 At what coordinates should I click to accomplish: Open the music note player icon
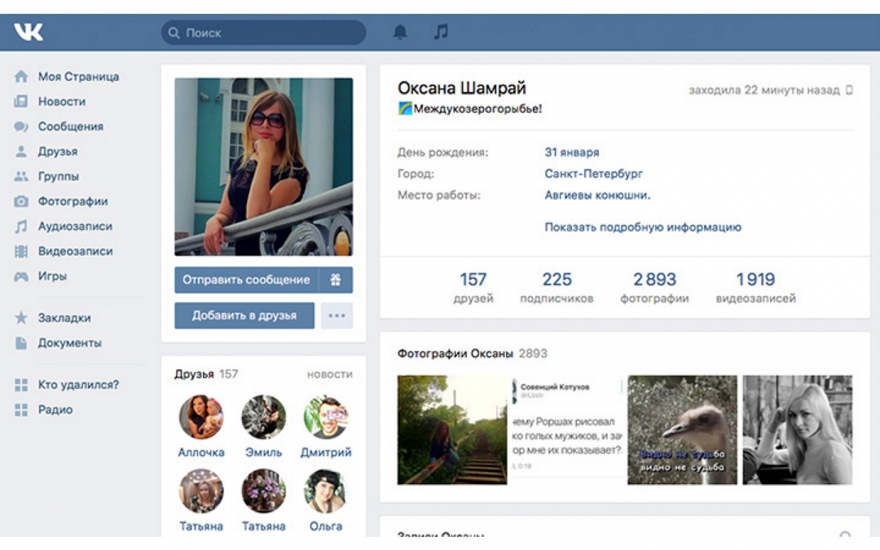click(441, 32)
